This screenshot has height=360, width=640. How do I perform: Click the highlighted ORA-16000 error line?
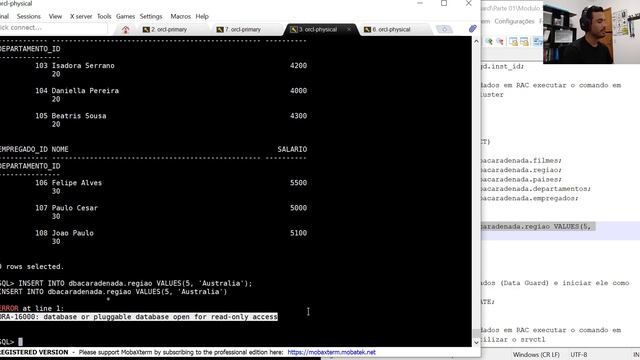[x=139, y=317]
